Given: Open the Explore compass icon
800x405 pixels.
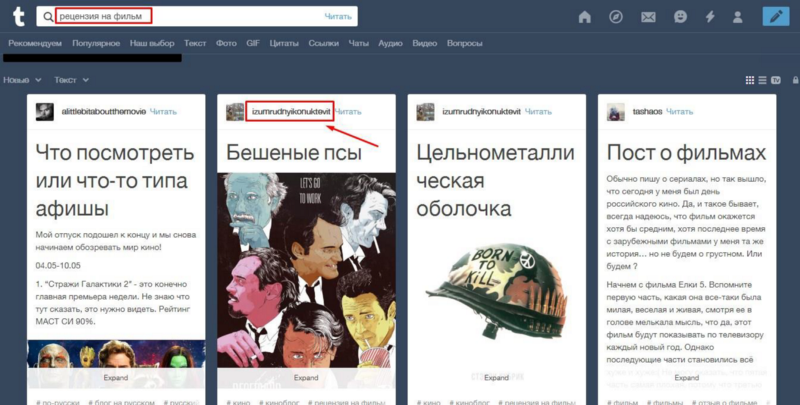Looking at the screenshot, I should coord(616,17).
